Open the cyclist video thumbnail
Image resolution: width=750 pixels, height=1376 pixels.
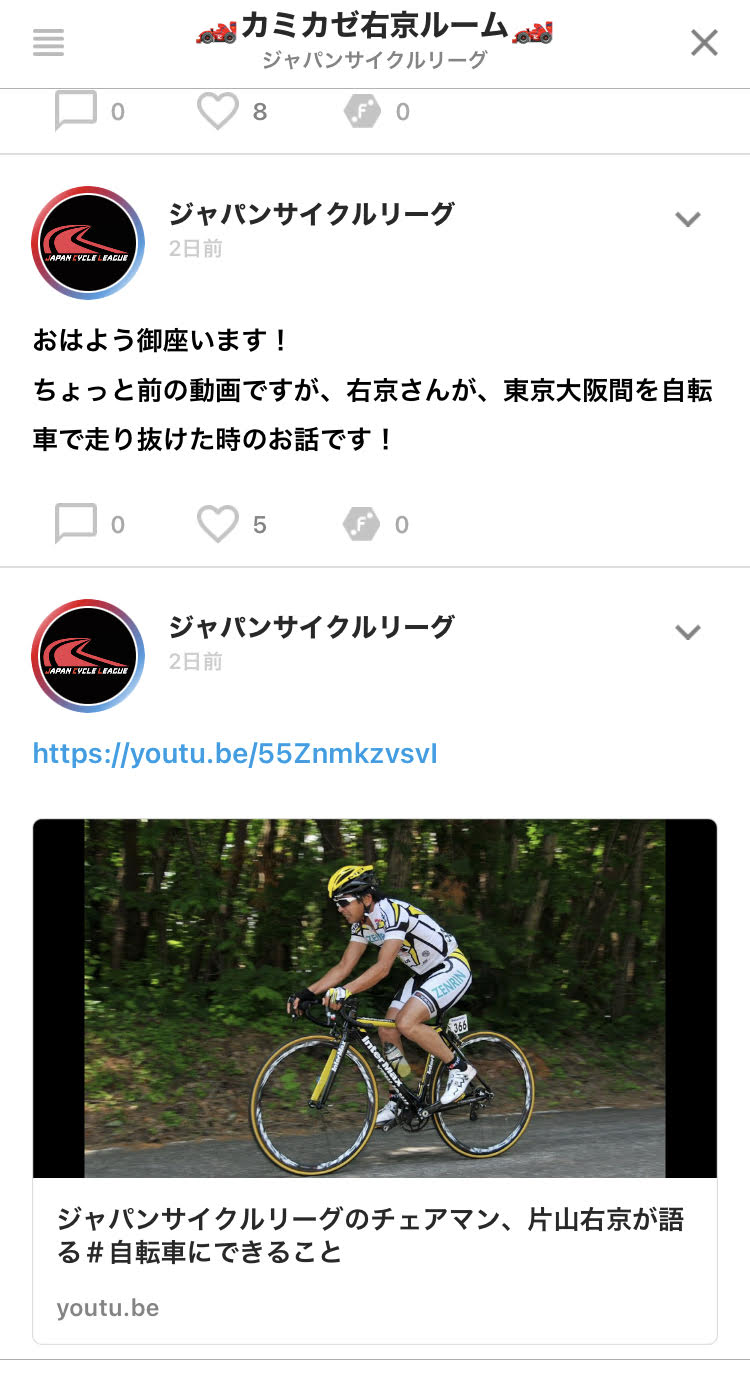pyautogui.click(x=375, y=998)
